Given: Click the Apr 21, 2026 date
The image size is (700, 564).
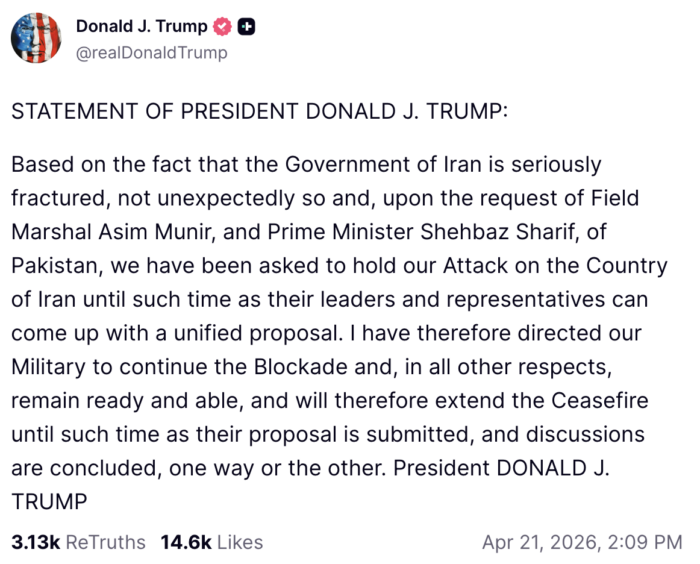Looking at the screenshot, I should (x=536, y=542).
